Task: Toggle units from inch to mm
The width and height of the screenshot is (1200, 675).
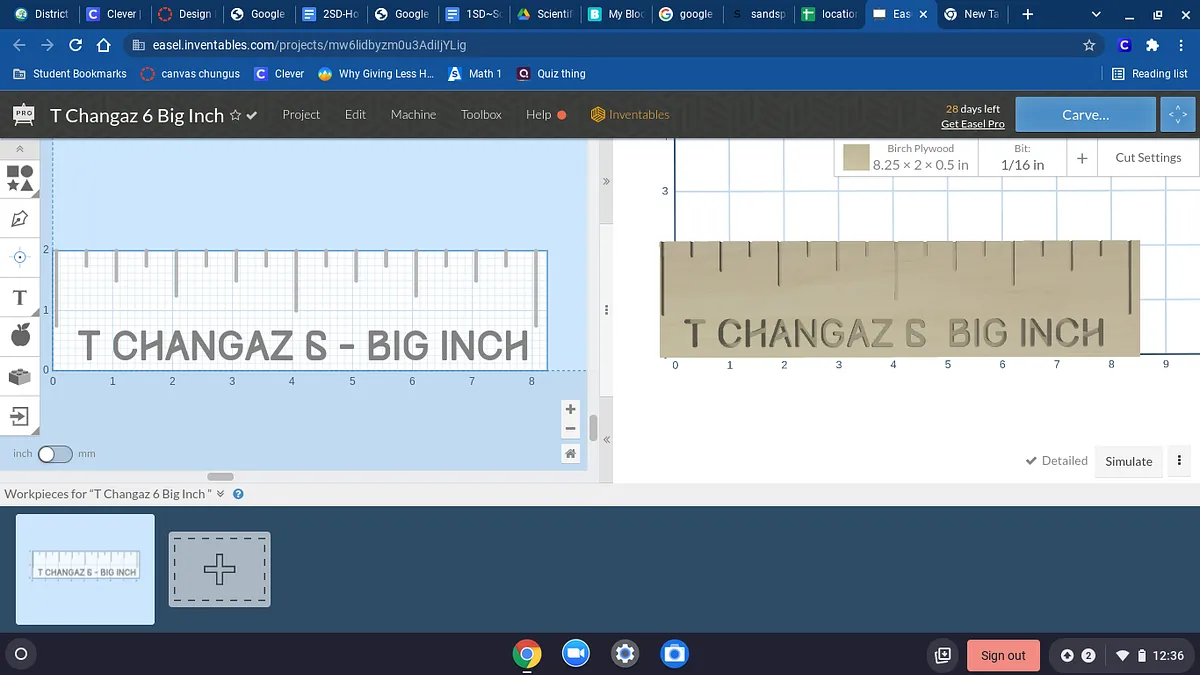Action: (55, 454)
